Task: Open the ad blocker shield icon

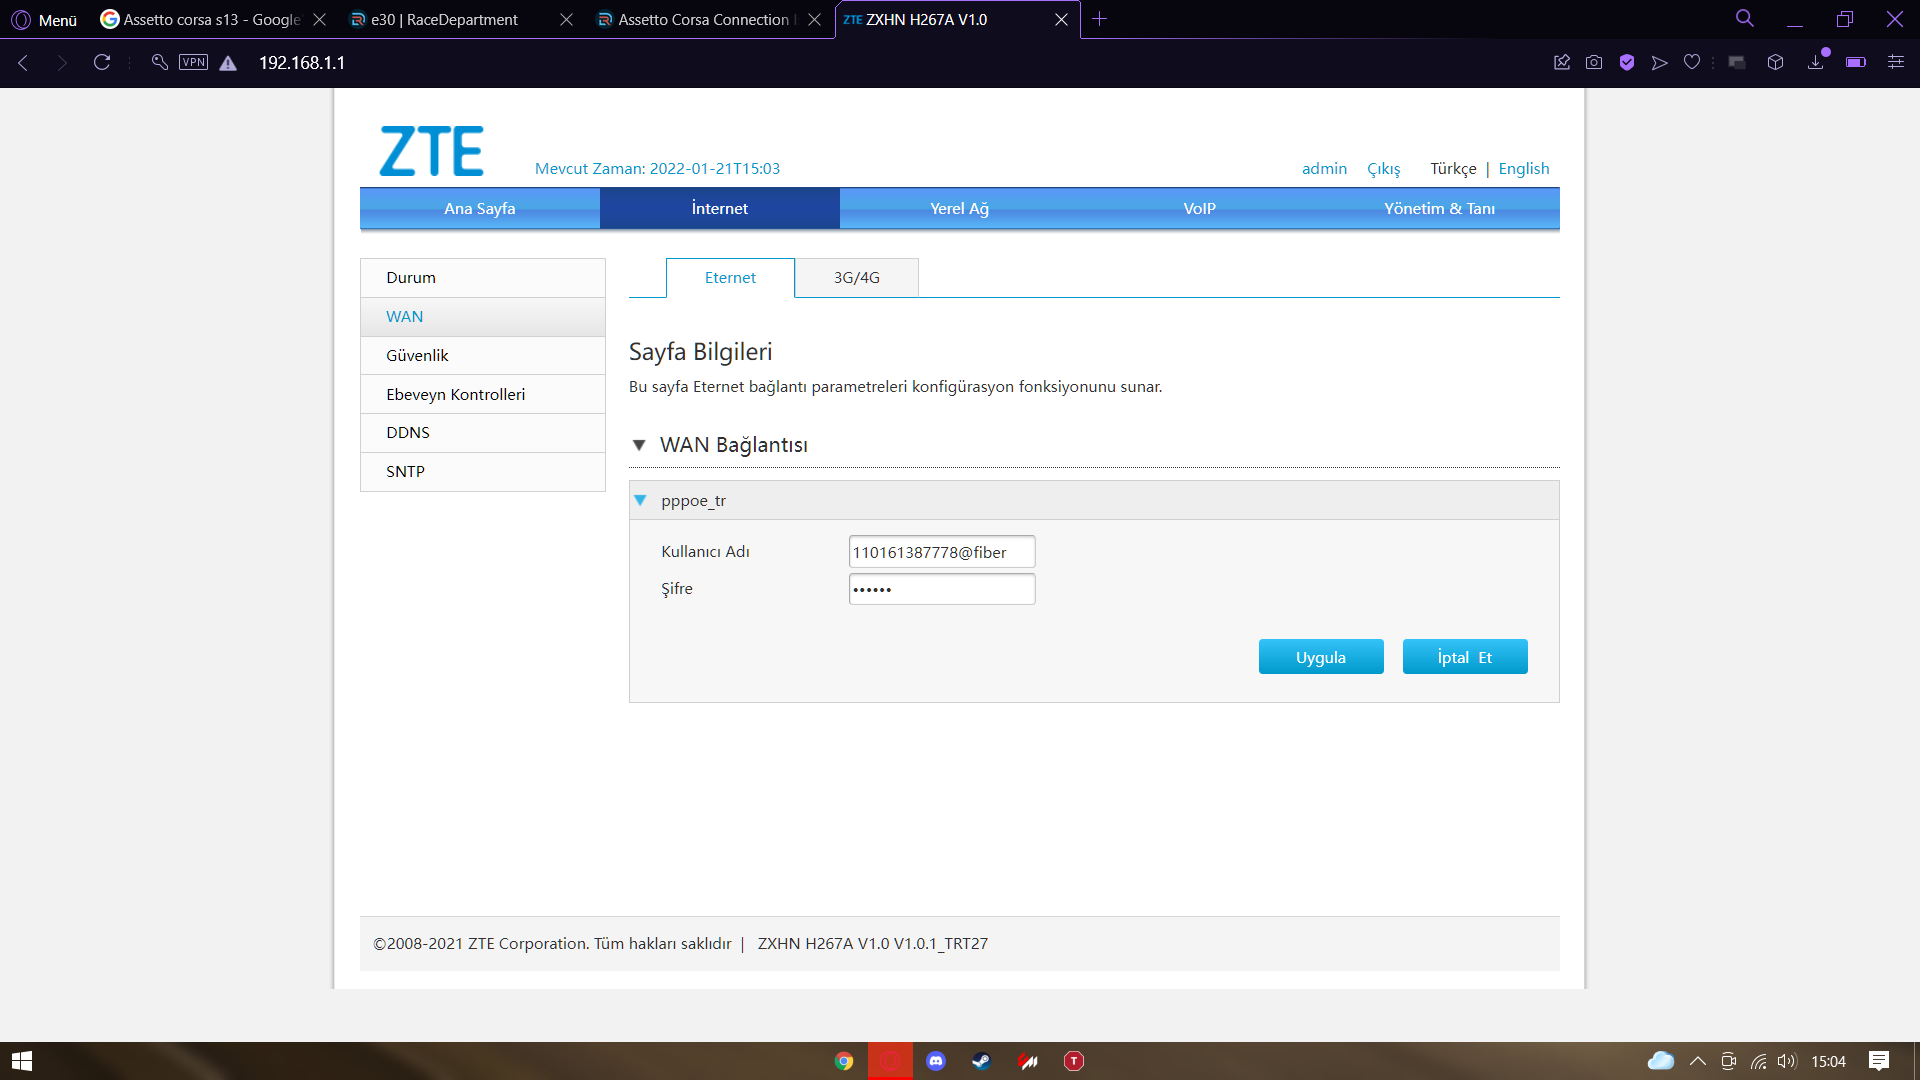Action: click(x=1627, y=62)
